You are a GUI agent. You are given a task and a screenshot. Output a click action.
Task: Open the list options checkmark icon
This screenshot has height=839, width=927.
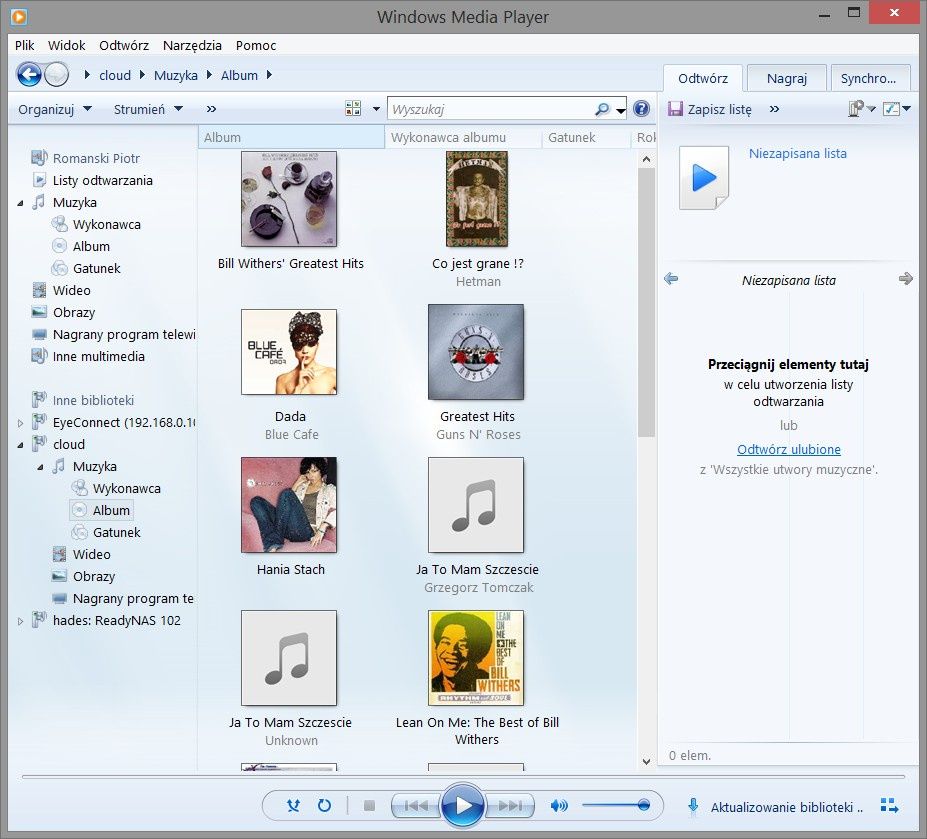(891, 109)
